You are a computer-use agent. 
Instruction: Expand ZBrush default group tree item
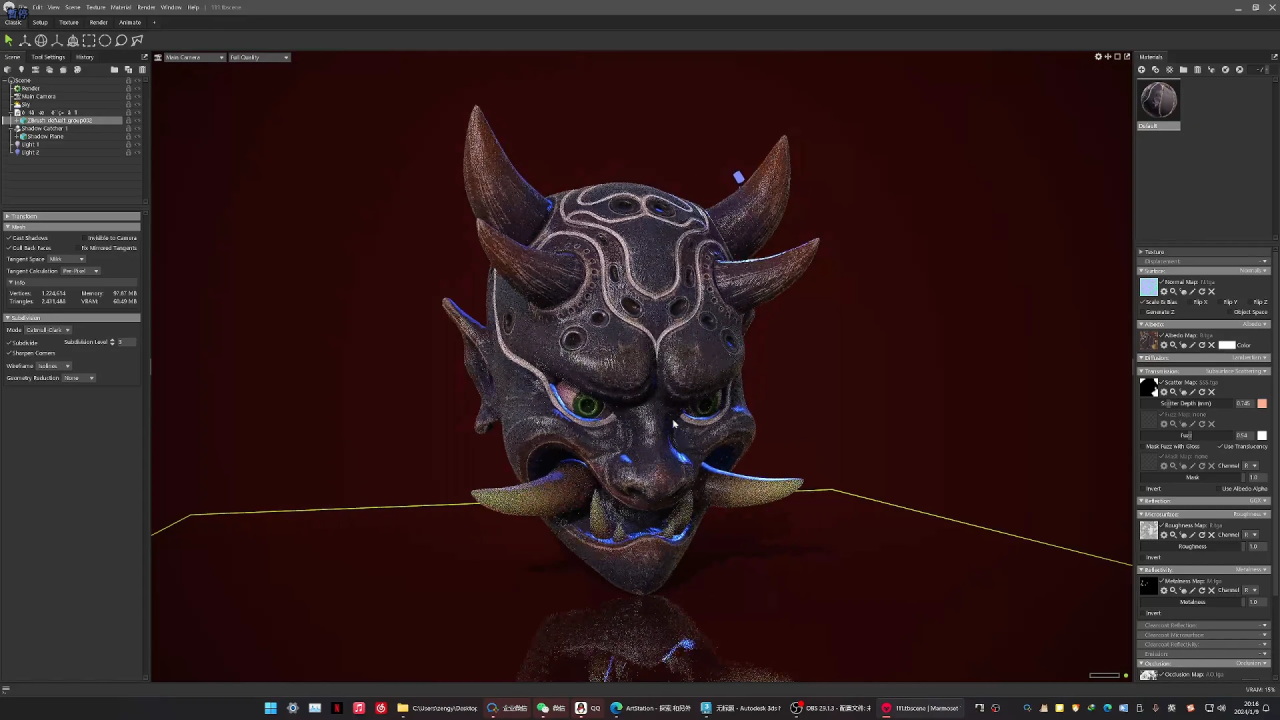tap(17, 120)
